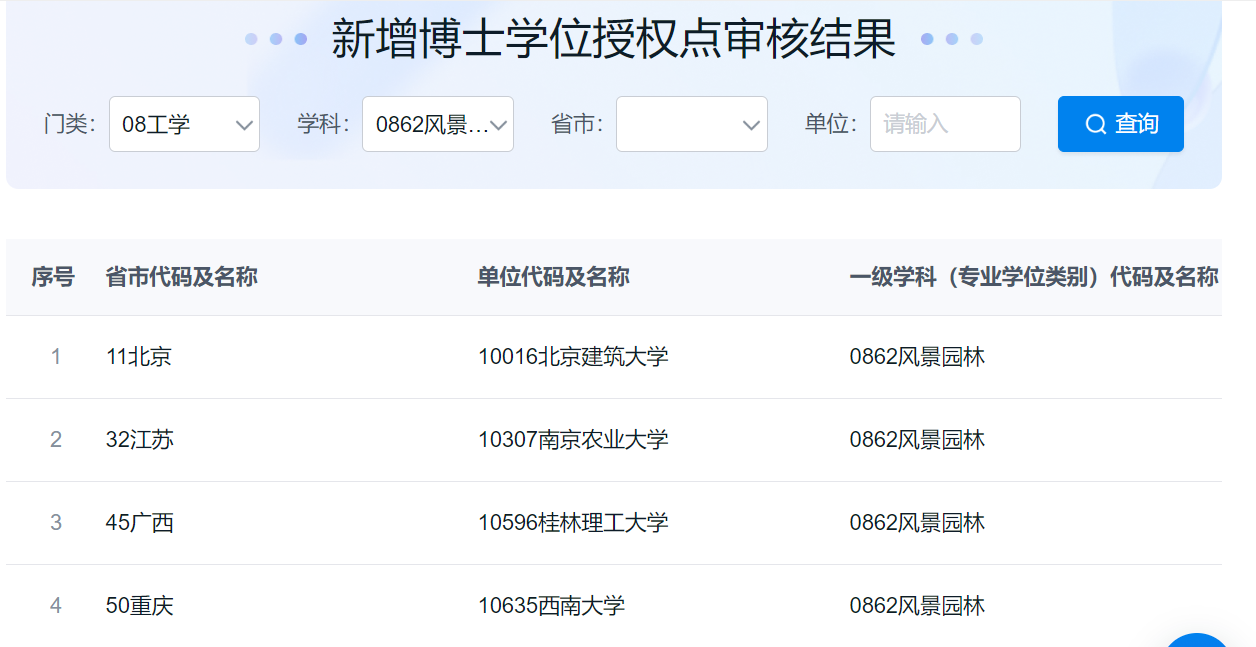Open the empty 省市 dropdown

(692, 124)
